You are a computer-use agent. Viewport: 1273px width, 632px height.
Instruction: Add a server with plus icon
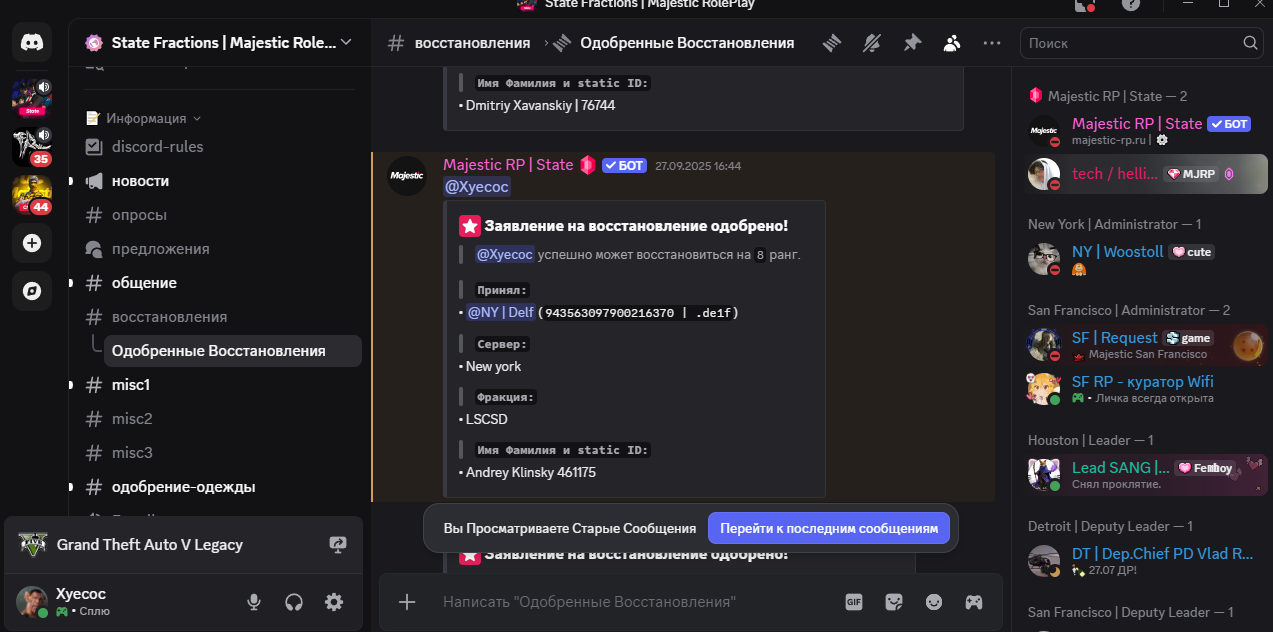click(x=32, y=243)
